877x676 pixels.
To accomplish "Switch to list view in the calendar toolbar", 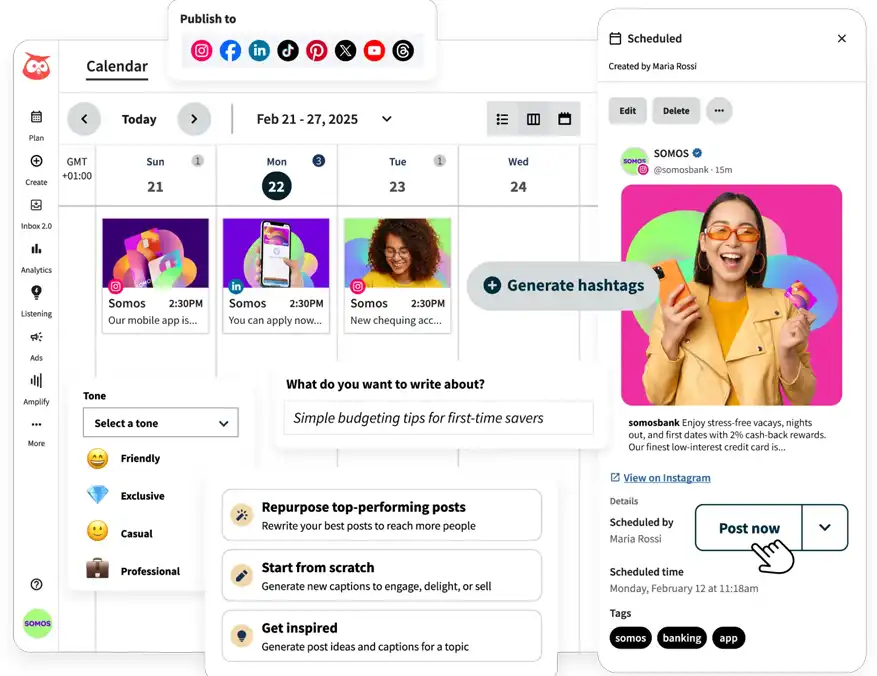I will pyautogui.click(x=502, y=118).
